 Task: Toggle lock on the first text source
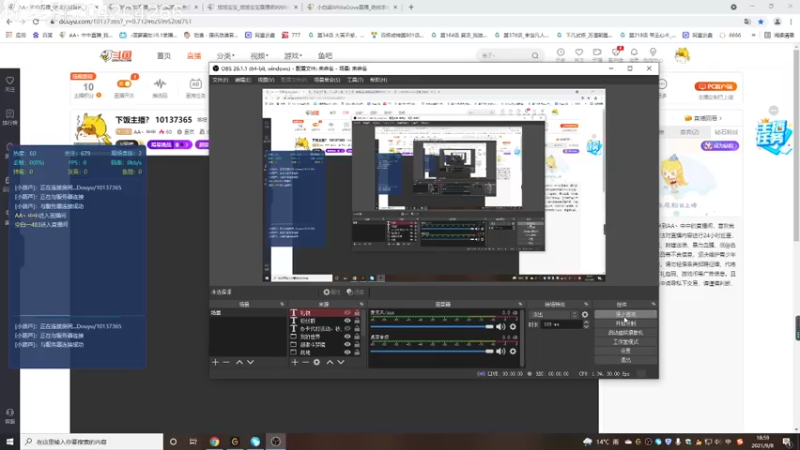pyautogui.click(x=357, y=313)
